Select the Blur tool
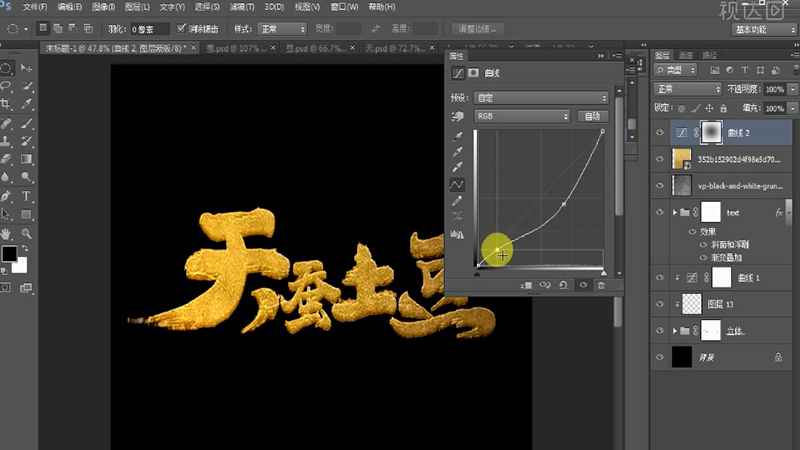The image size is (800, 450). pyautogui.click(x=6, y=178)
